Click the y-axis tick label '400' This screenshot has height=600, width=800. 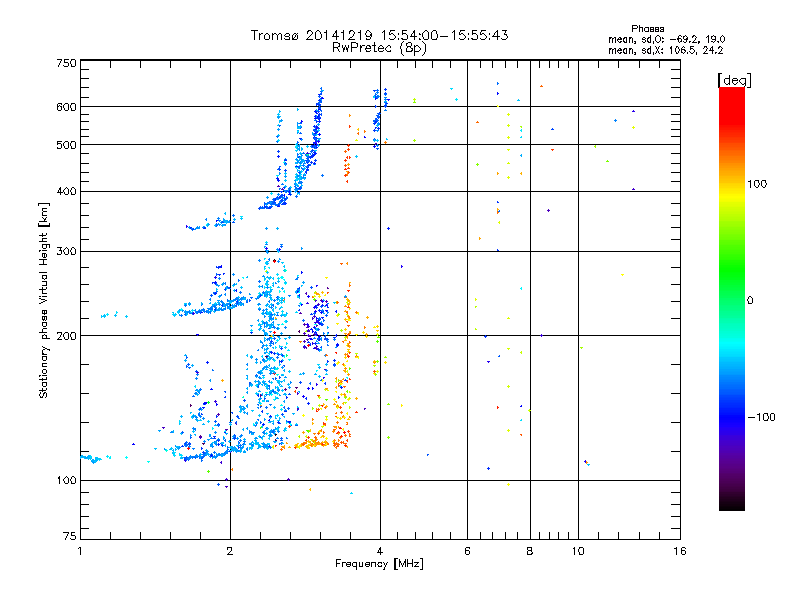coord(67,191)
